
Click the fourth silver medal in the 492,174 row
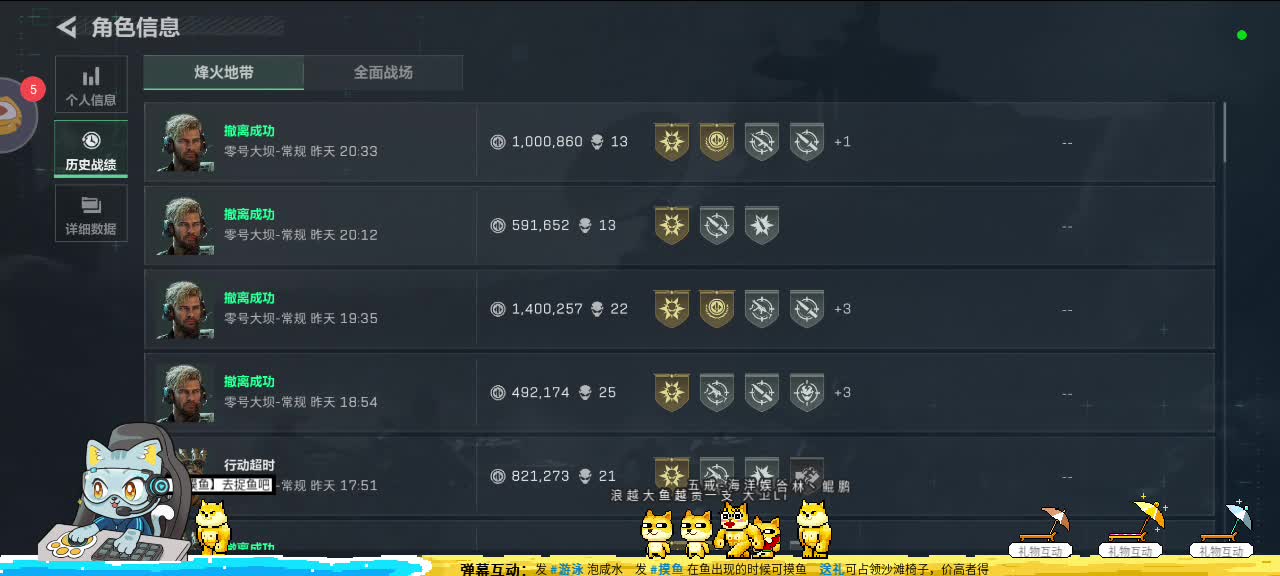[807, 392]
